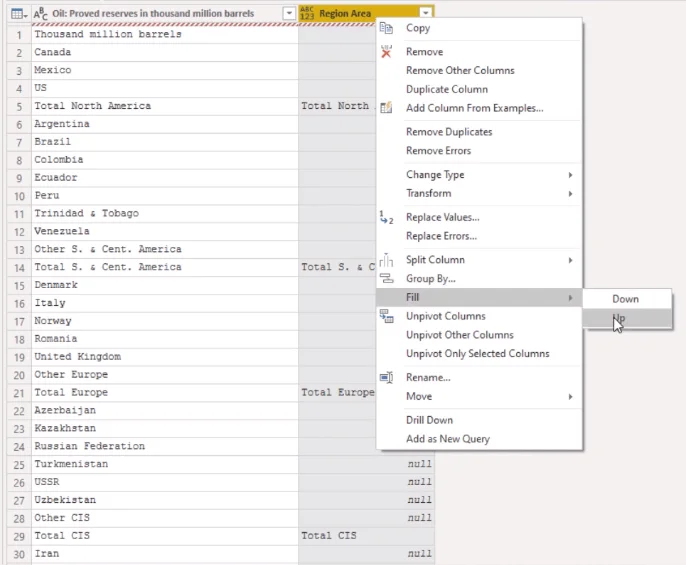The image size is (686, 565).
Task: Click the ABC text type icon of Oil column
Action: coord(41,14)
